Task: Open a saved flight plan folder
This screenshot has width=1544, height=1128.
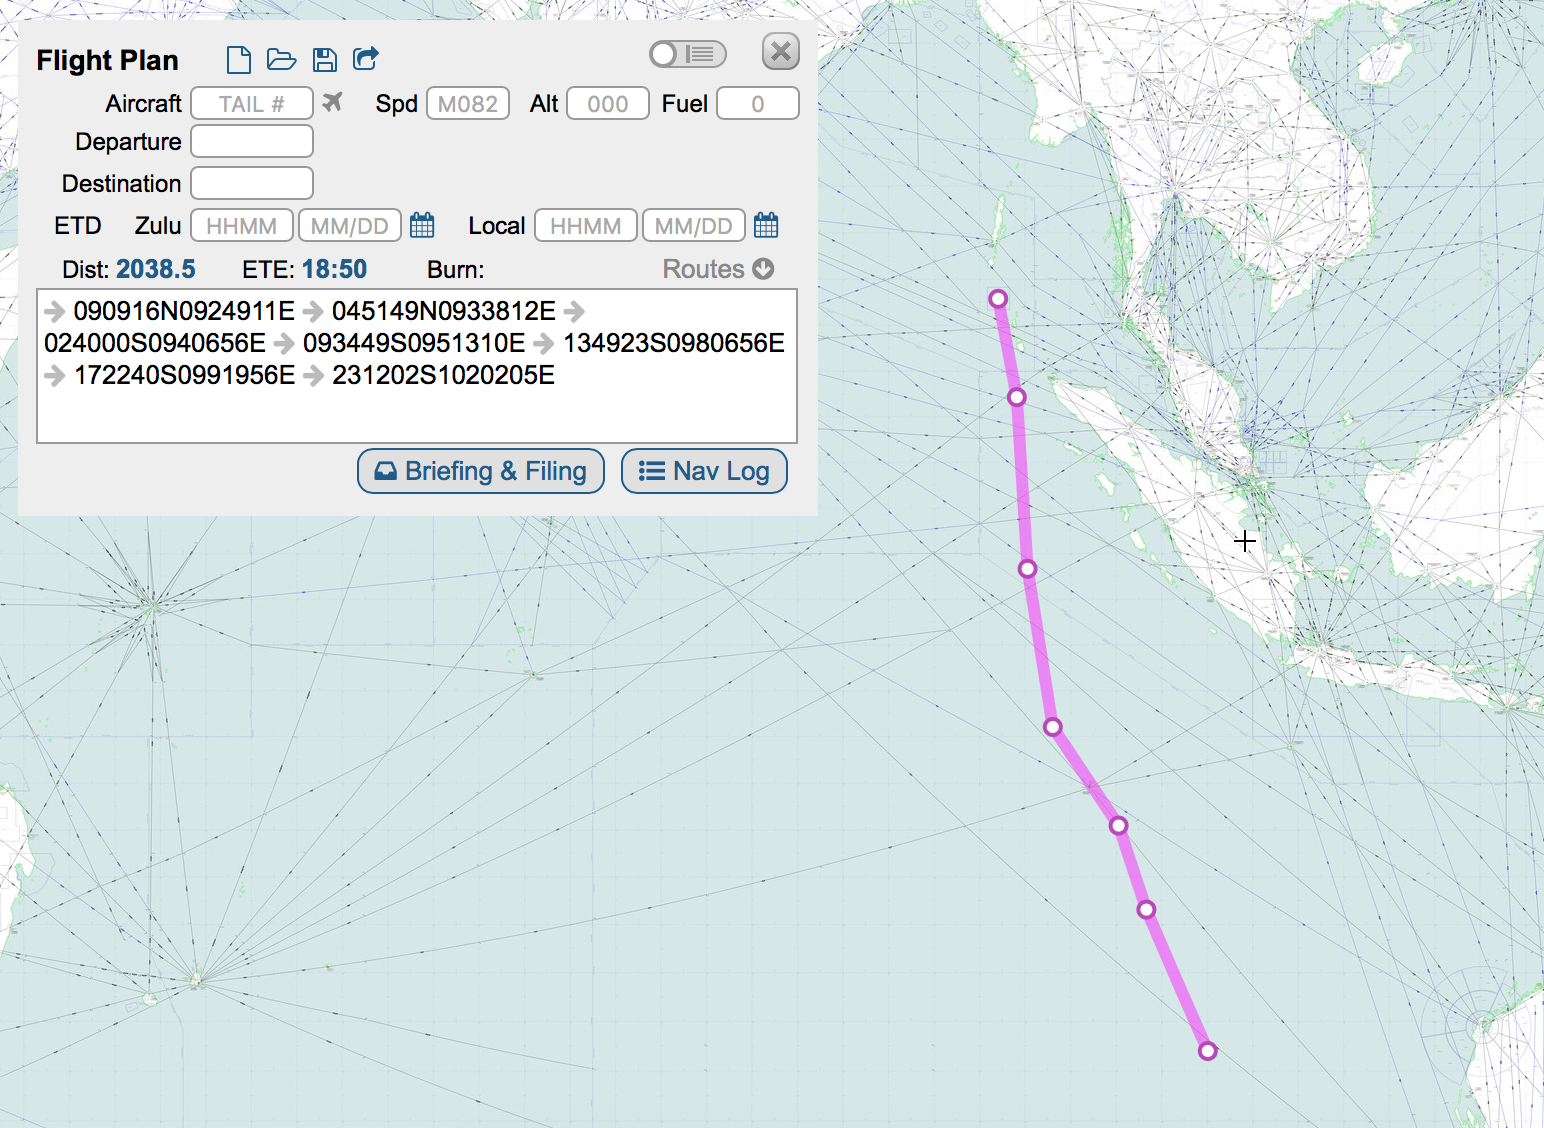Action: pyautogui.click(x=281, y=60)
